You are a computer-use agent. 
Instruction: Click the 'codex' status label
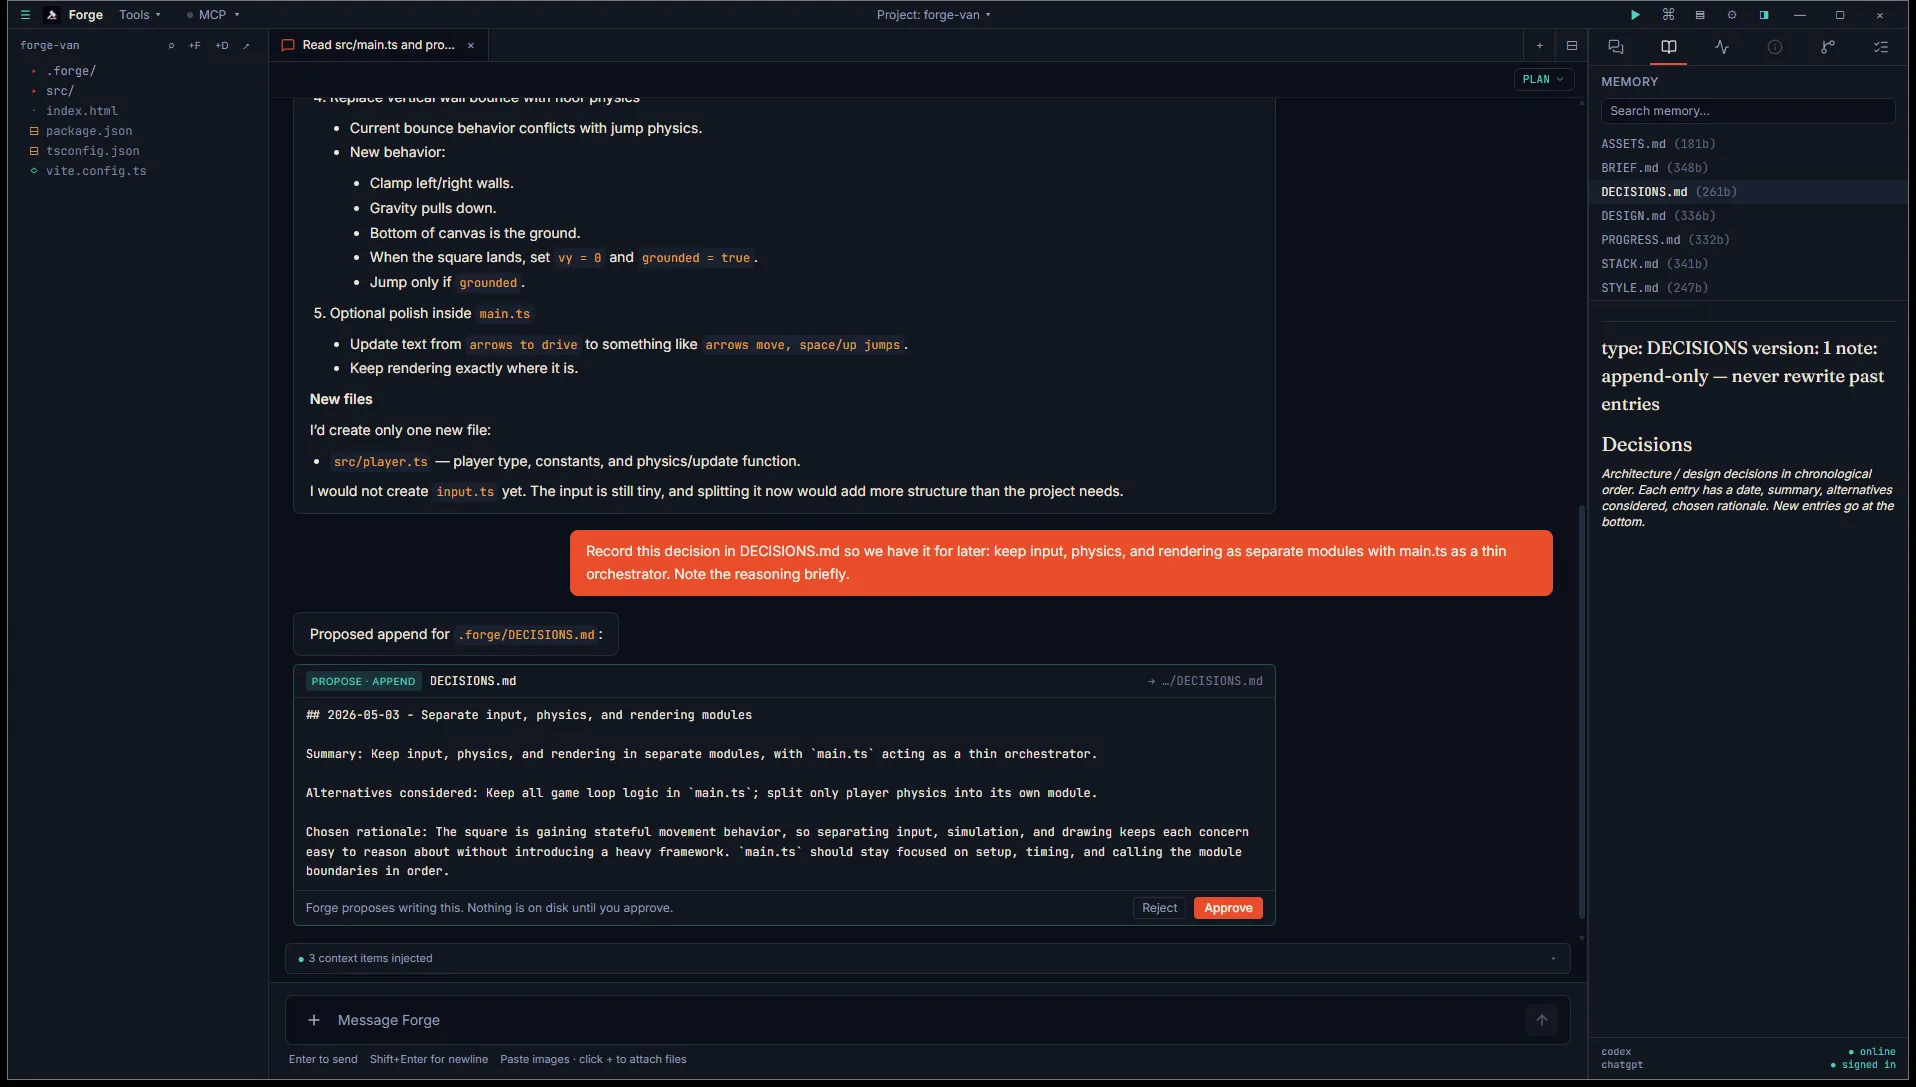click(1616, 1052)
